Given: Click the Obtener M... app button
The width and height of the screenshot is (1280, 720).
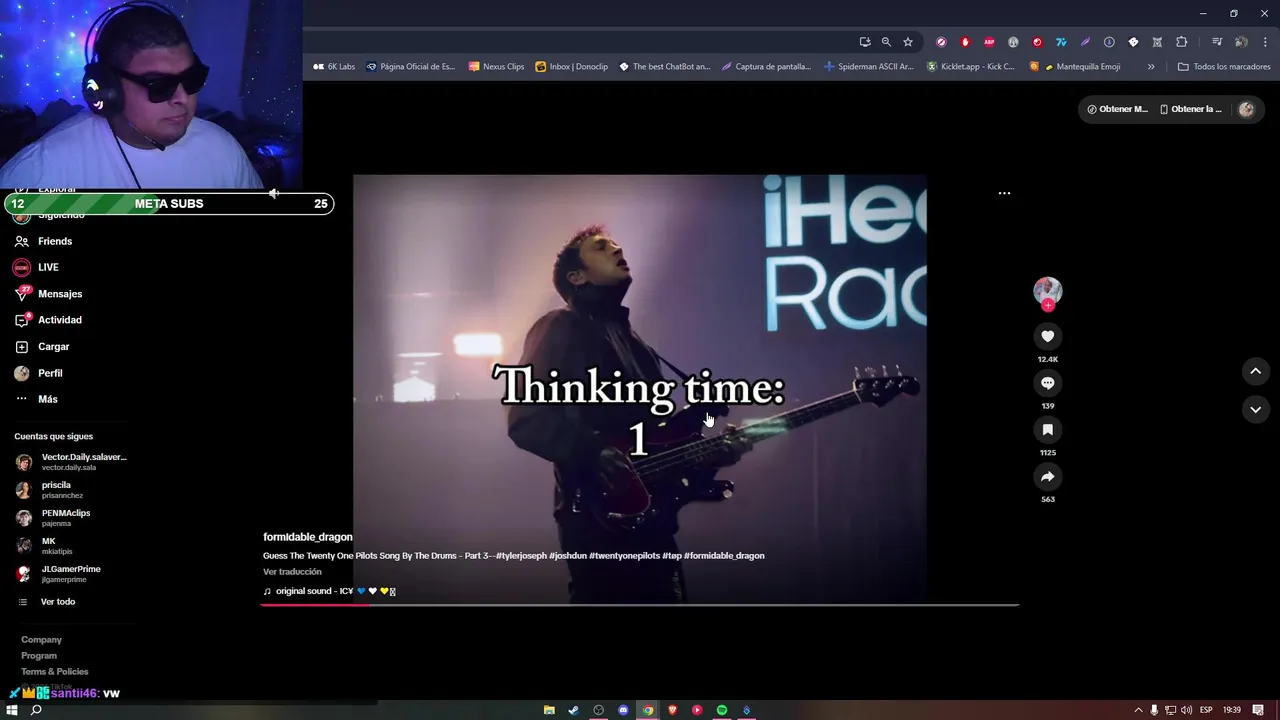Looking at the screenshot, I should 1117,109.
